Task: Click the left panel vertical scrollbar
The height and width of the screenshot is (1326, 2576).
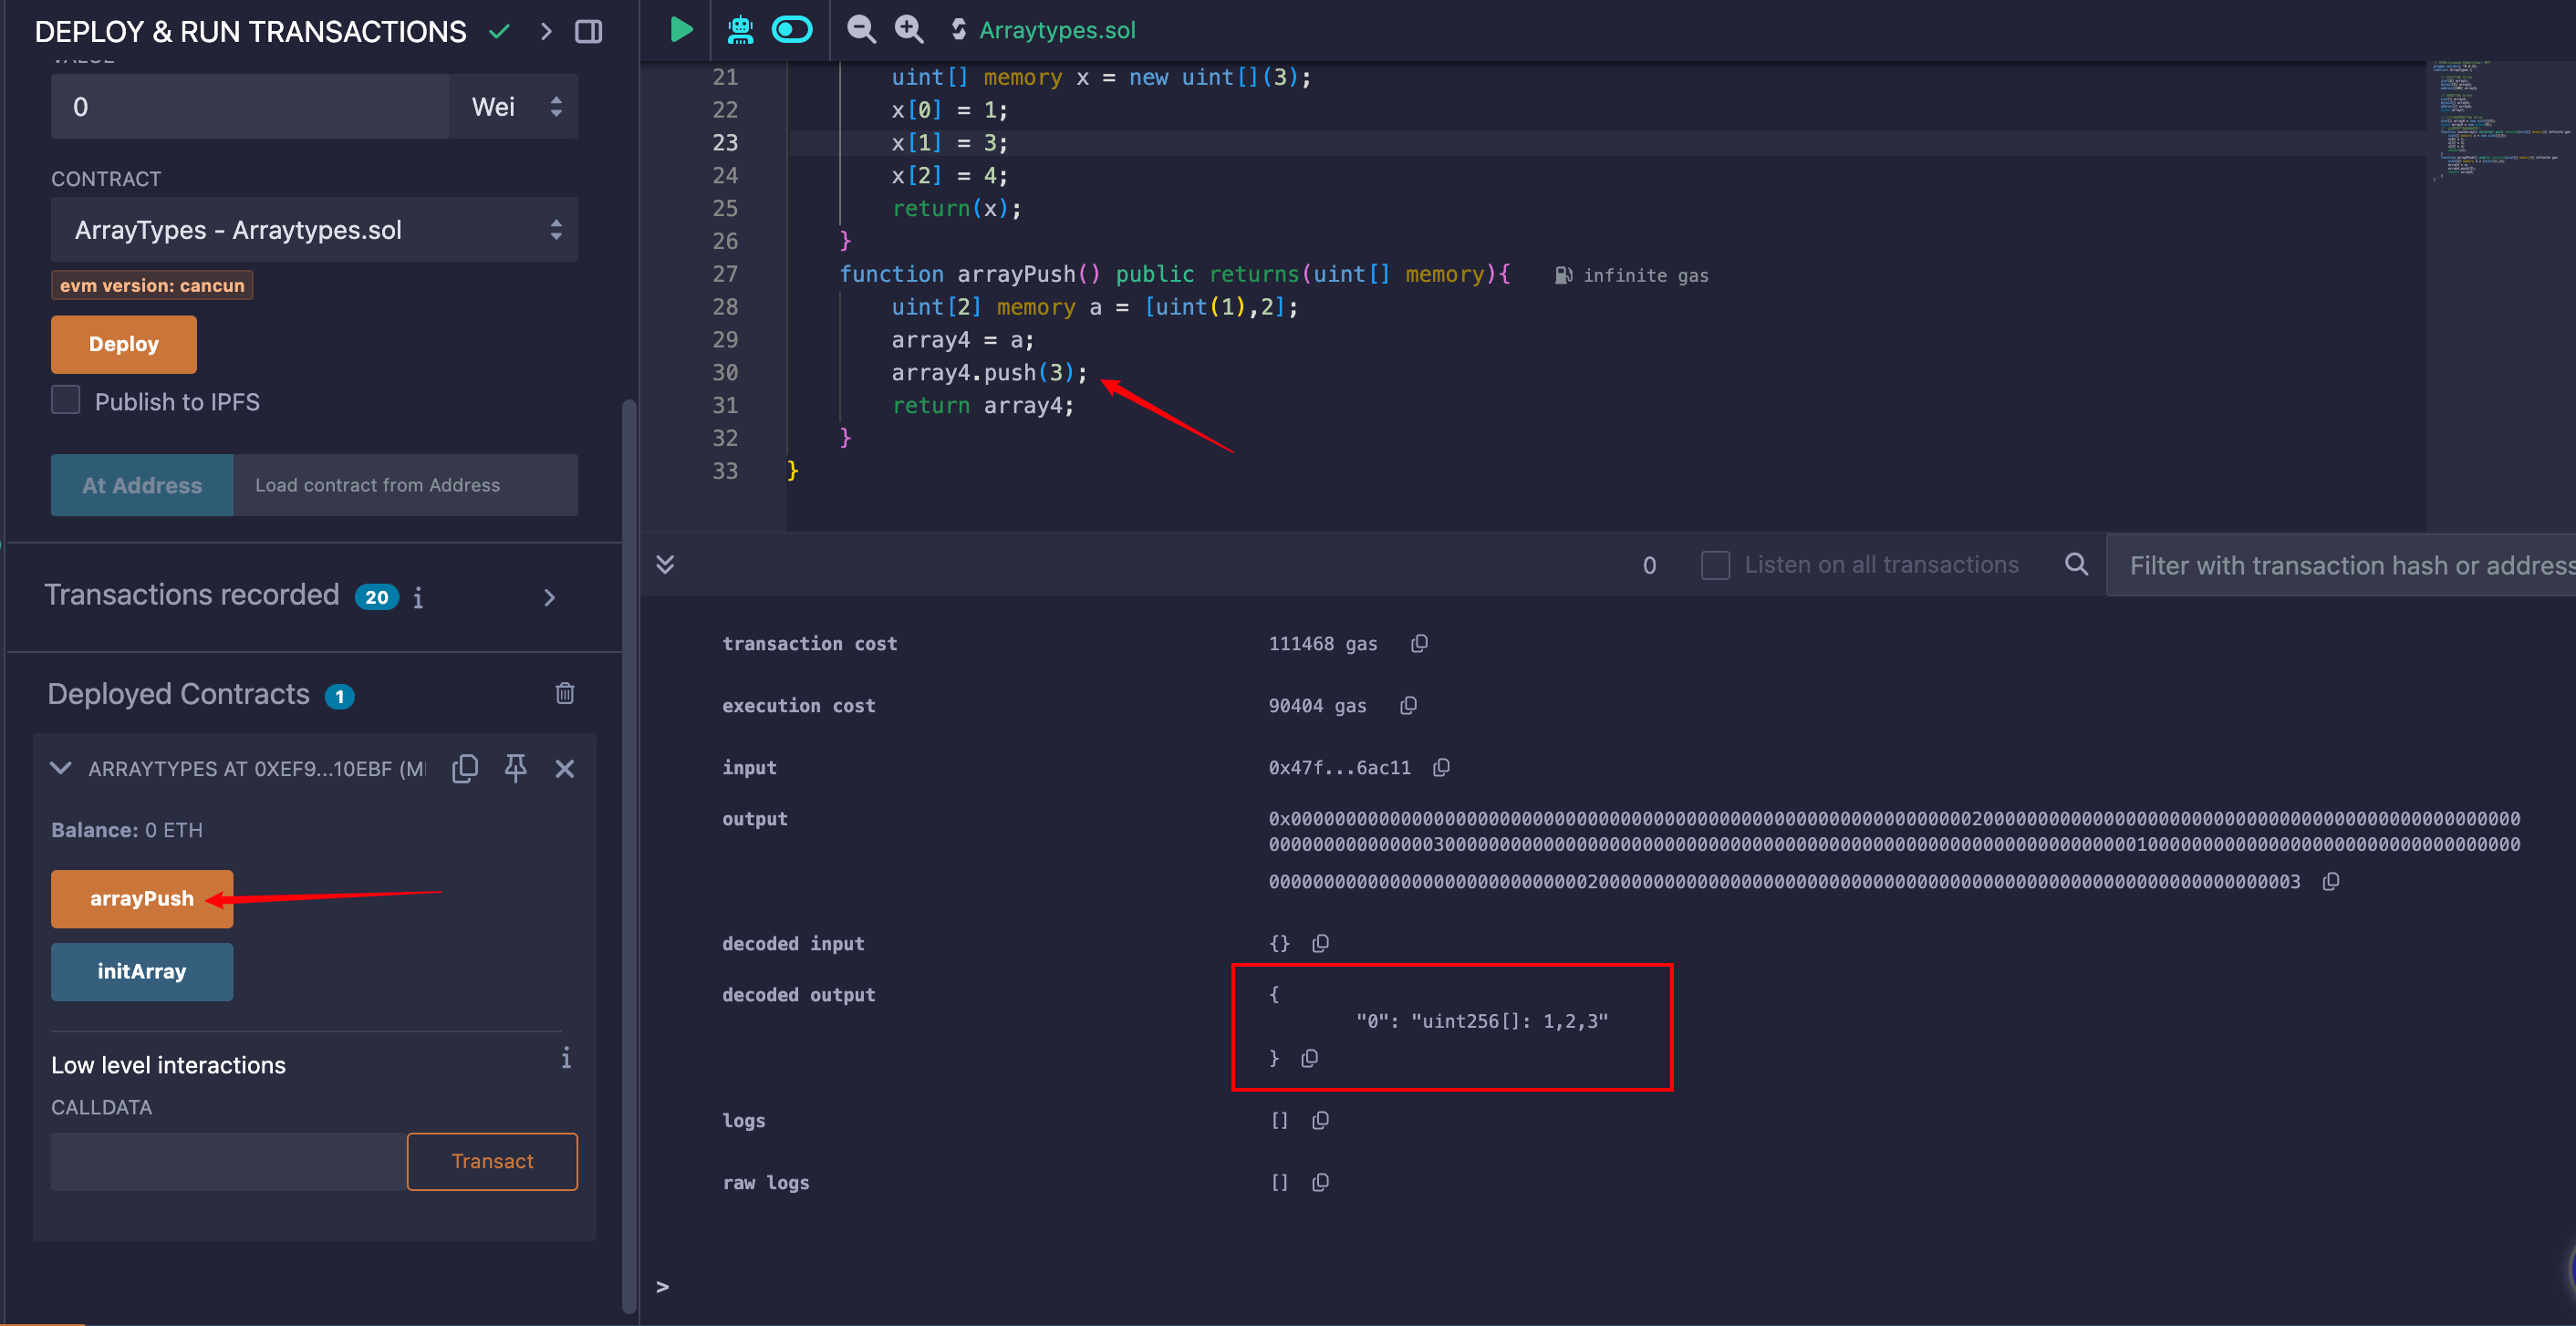Action: click(x=629, y=855)
